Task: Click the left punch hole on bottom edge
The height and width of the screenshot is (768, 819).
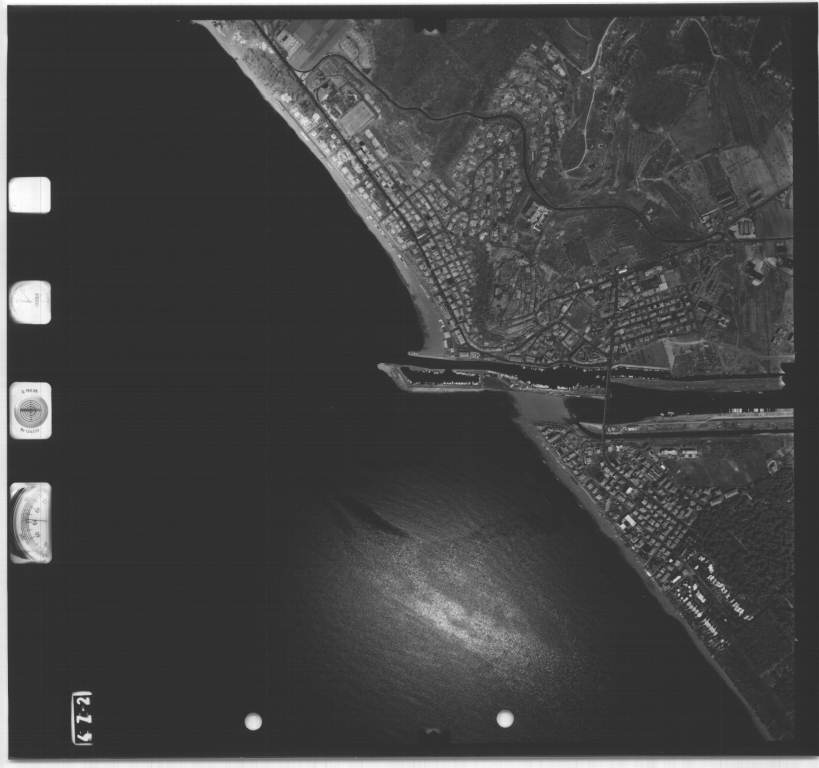Action: [253, 721]
